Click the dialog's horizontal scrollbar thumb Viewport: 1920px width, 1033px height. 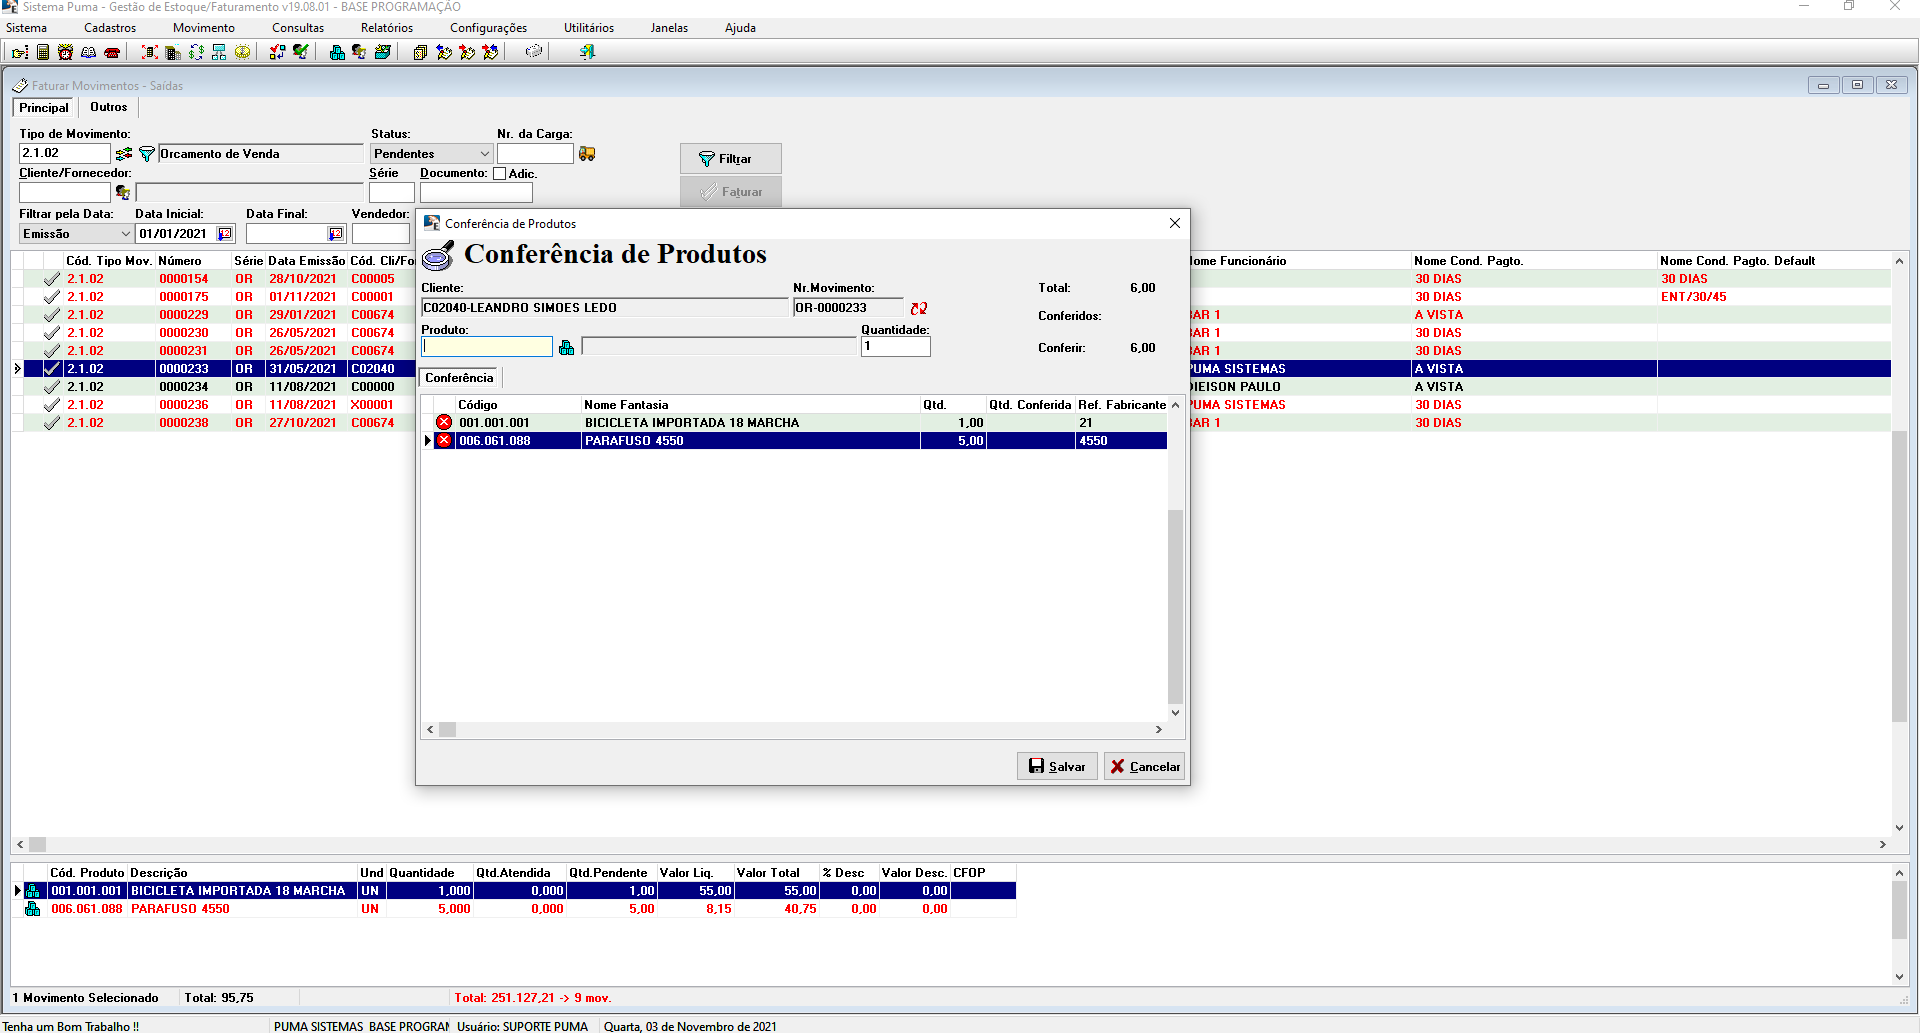(x=448, y=730)
